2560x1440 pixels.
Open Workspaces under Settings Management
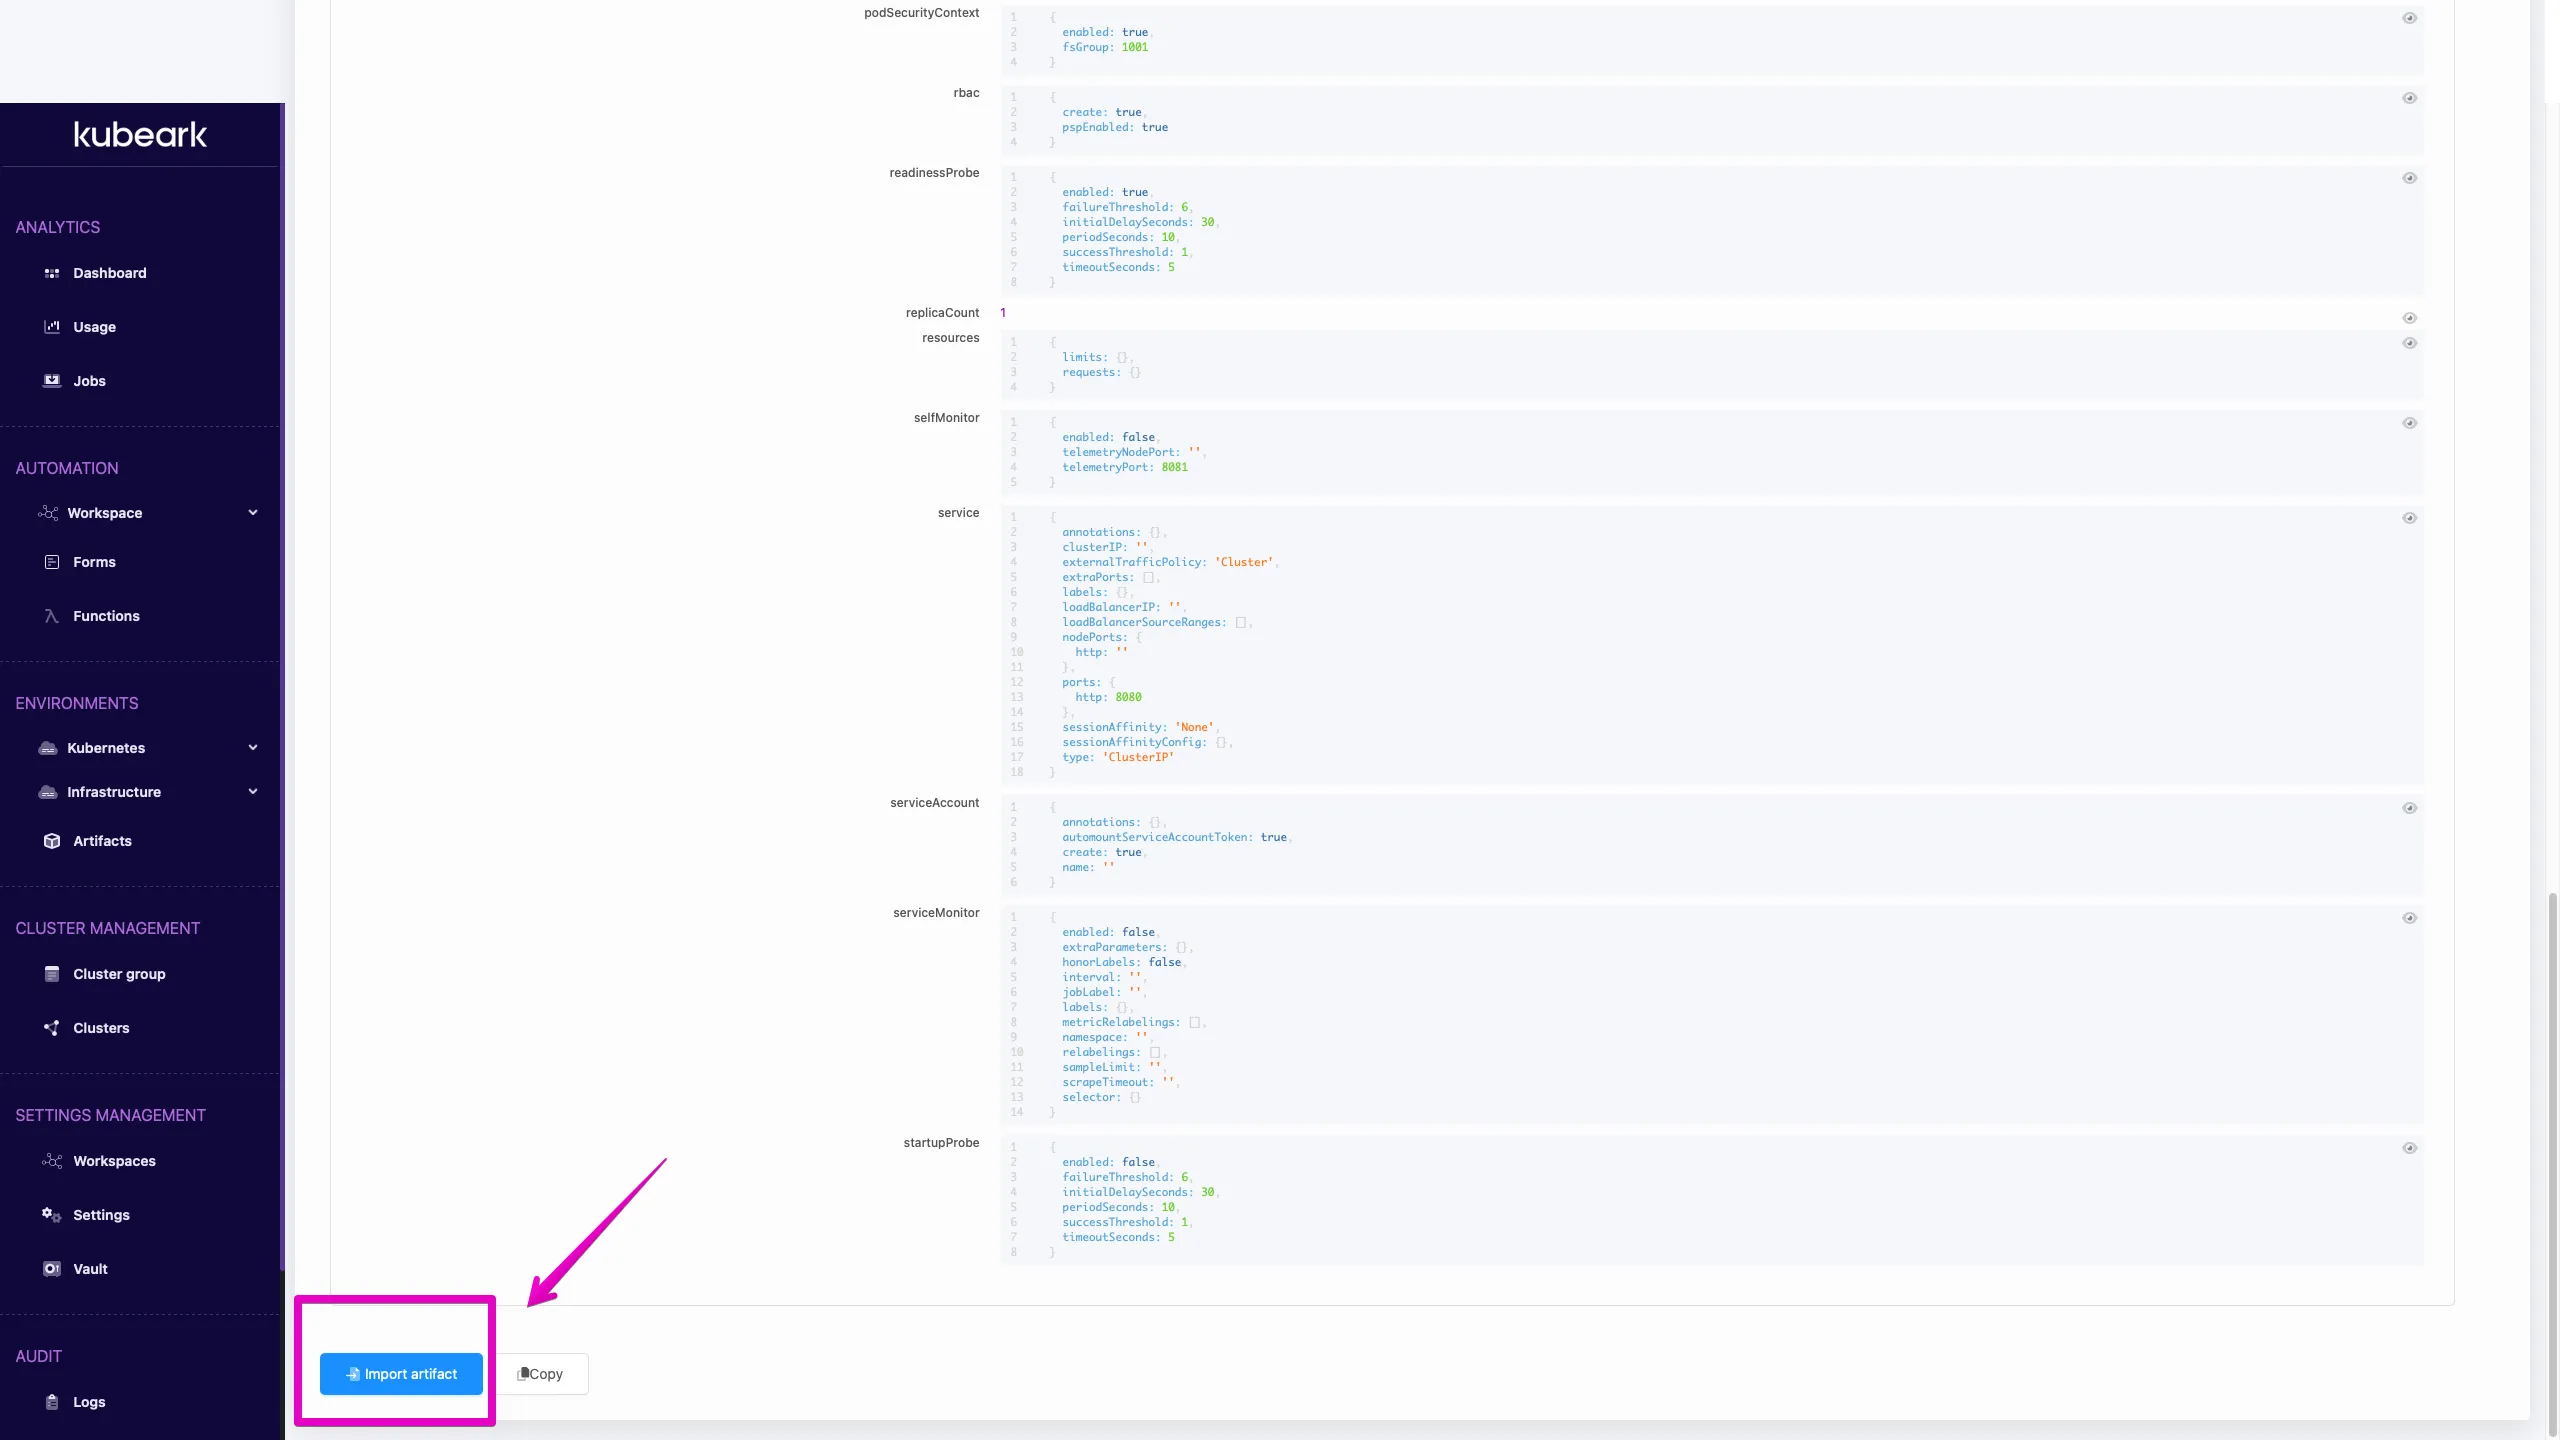point(114,1161)
